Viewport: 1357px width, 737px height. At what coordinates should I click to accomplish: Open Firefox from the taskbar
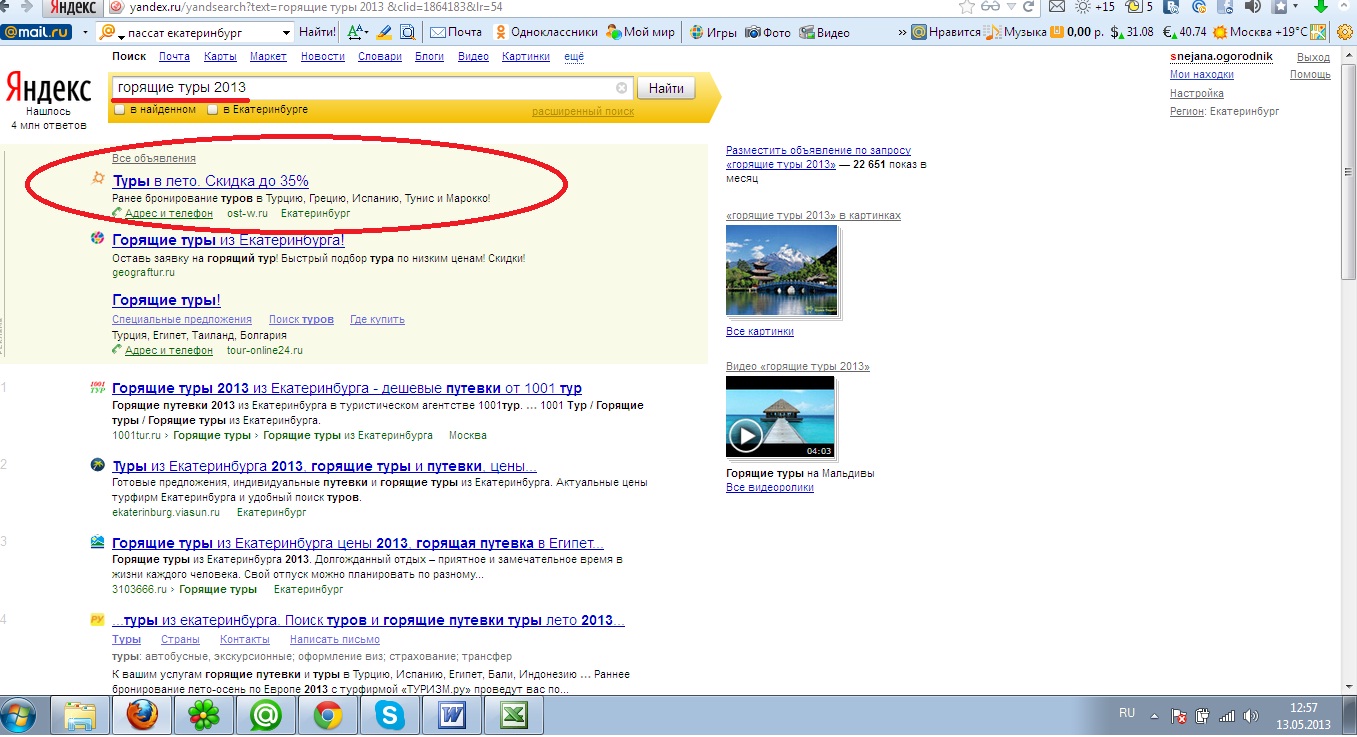143,716
